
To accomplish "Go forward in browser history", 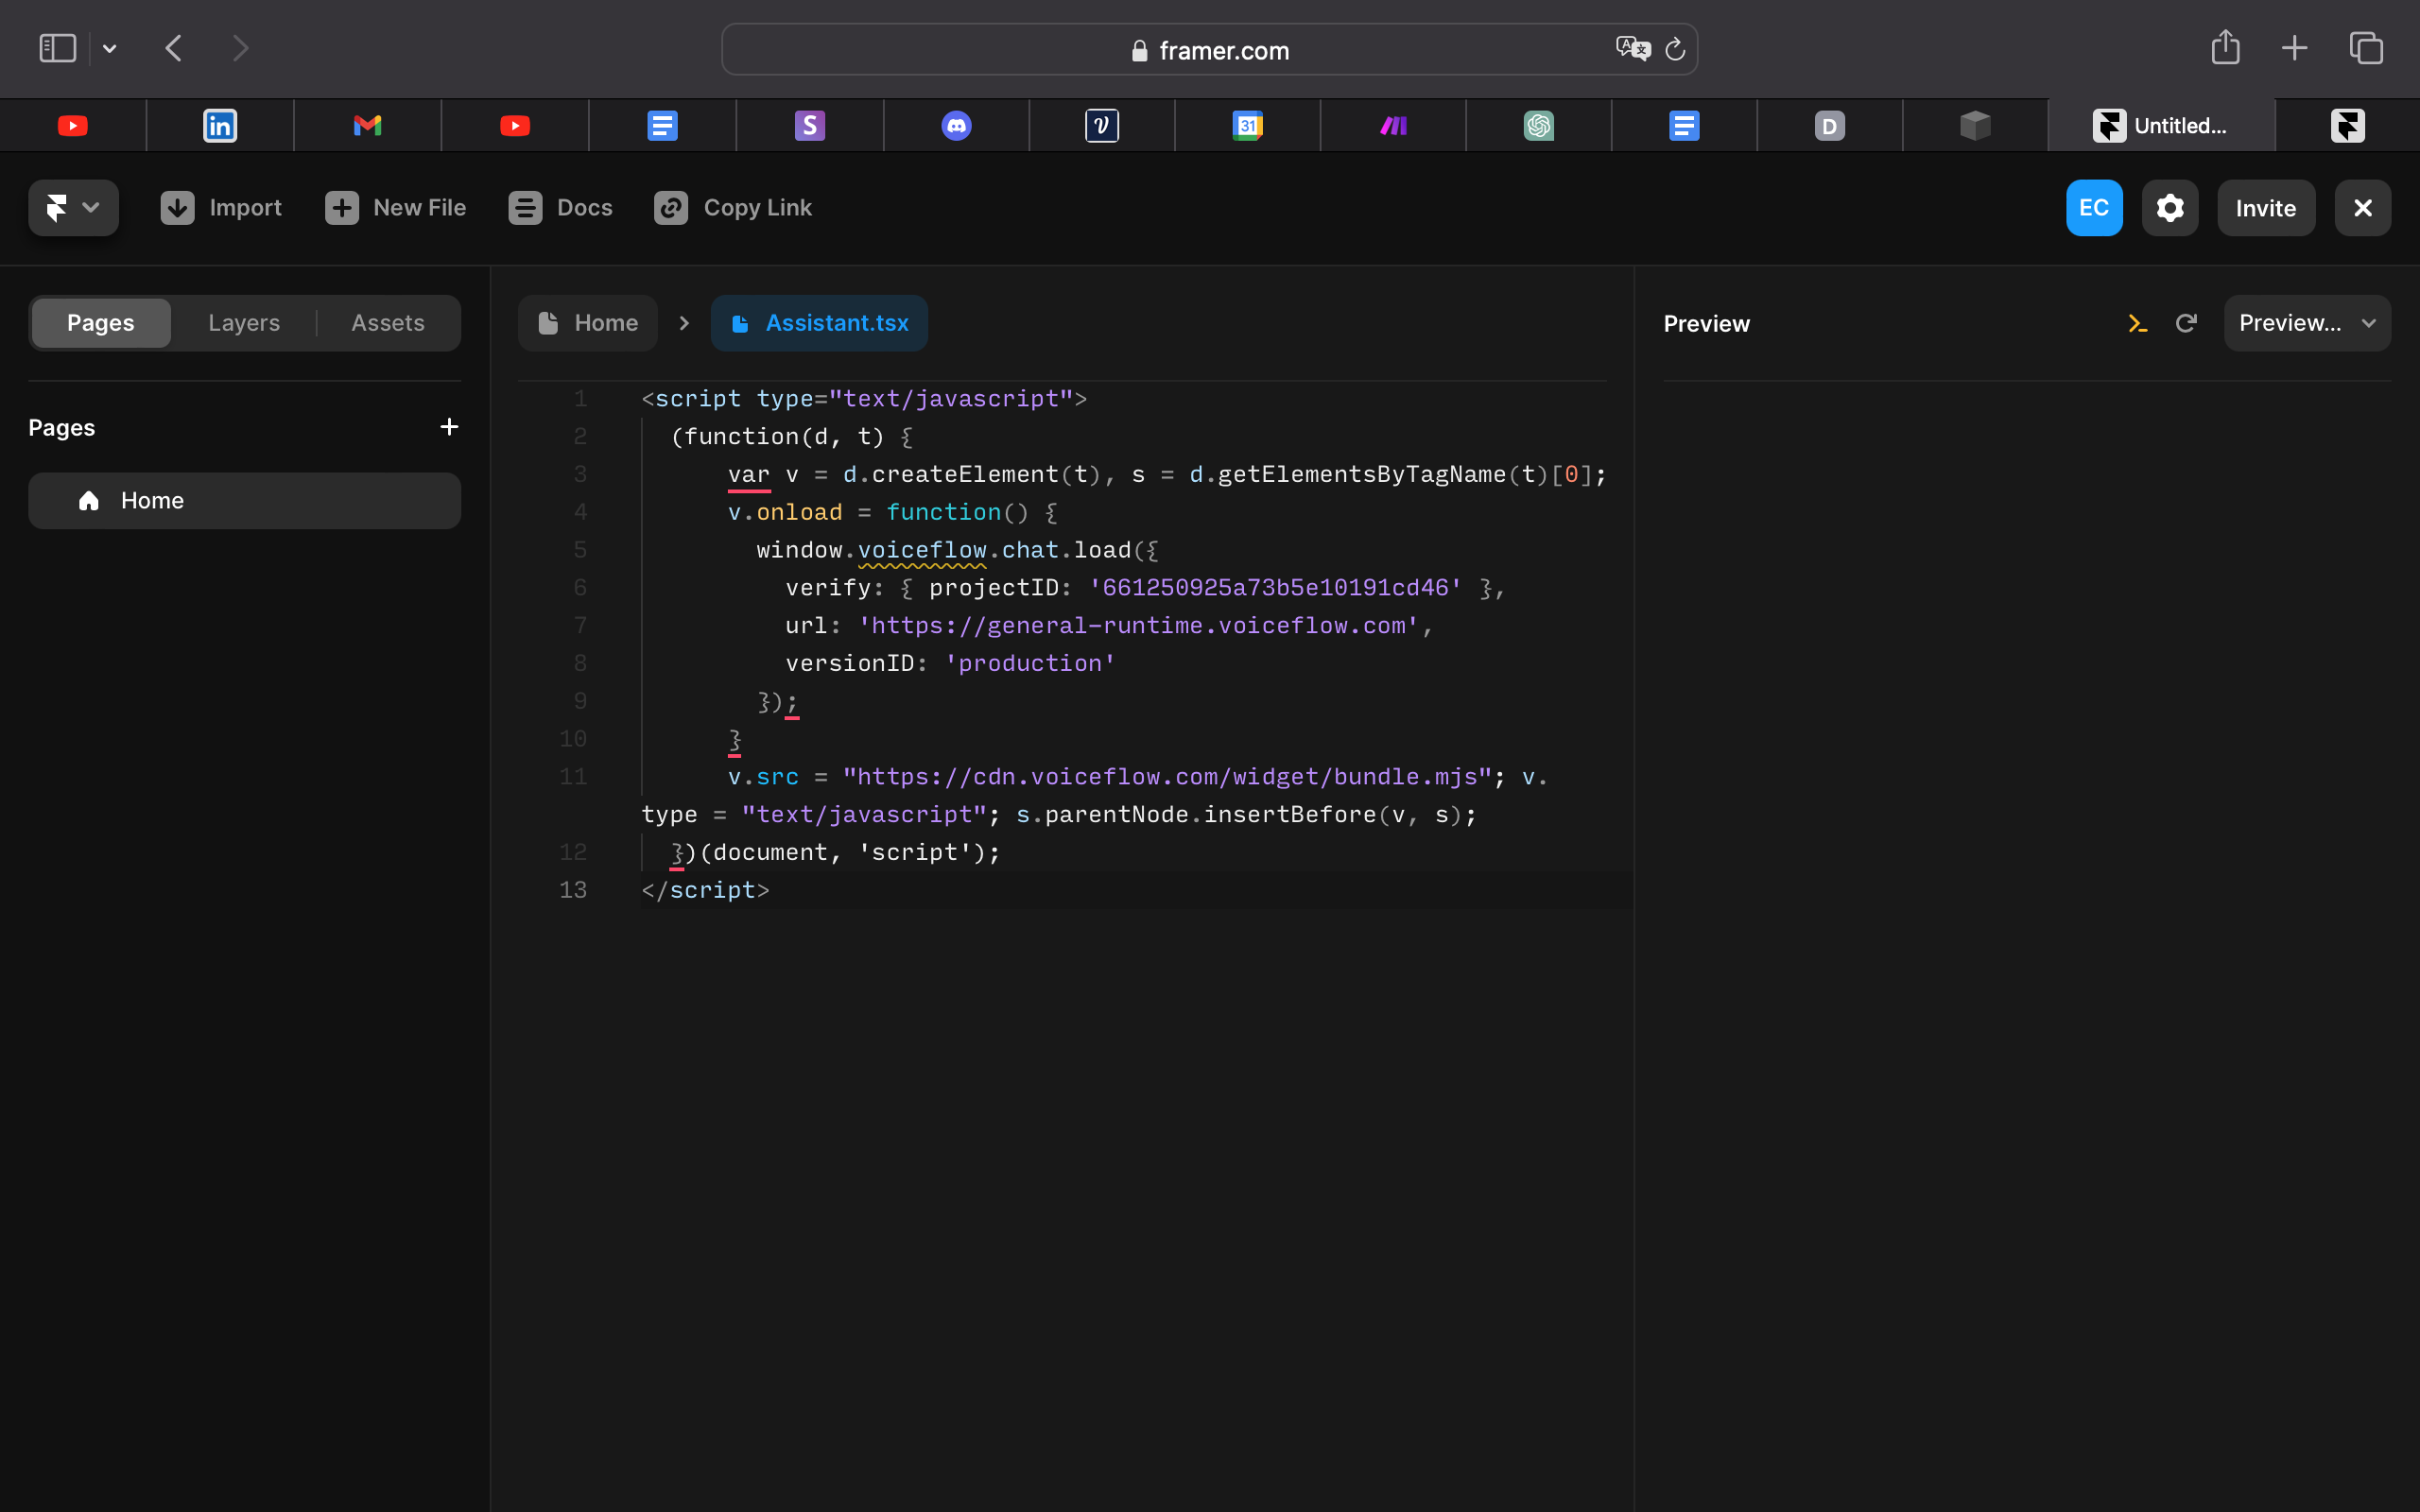I will pyautogui.click(x=240, y=48).
